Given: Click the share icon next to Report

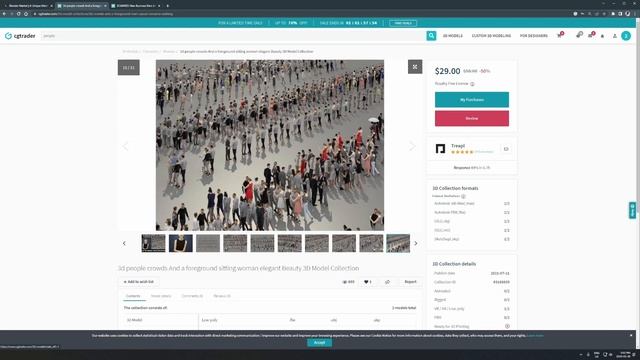Looking at the screenshot, I should [387, 282].
